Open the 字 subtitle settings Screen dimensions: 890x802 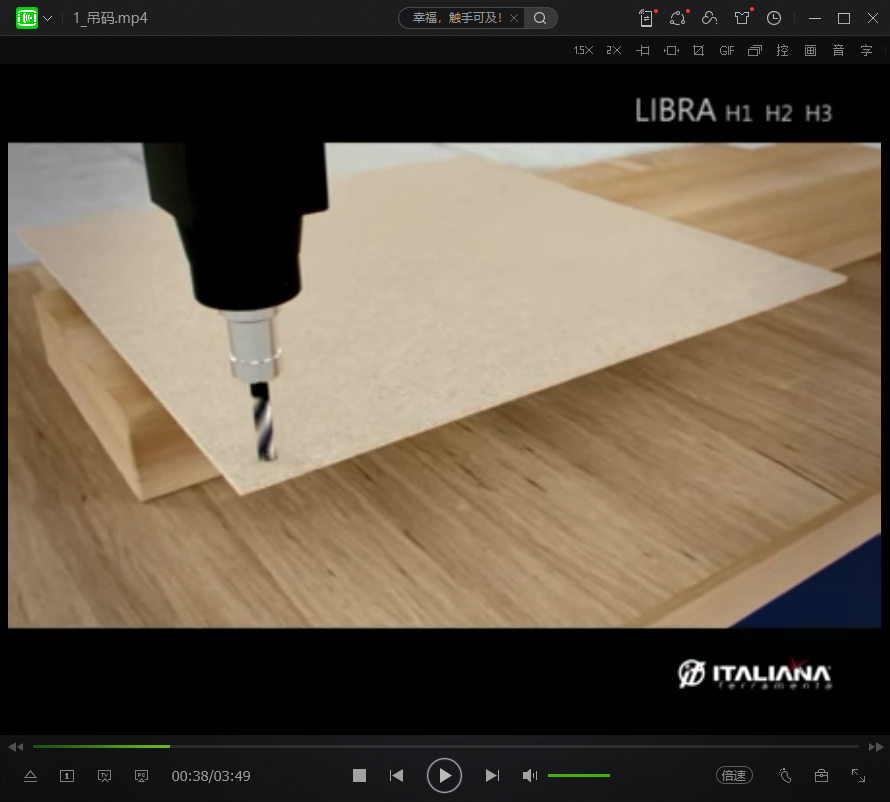click(866, 51)
